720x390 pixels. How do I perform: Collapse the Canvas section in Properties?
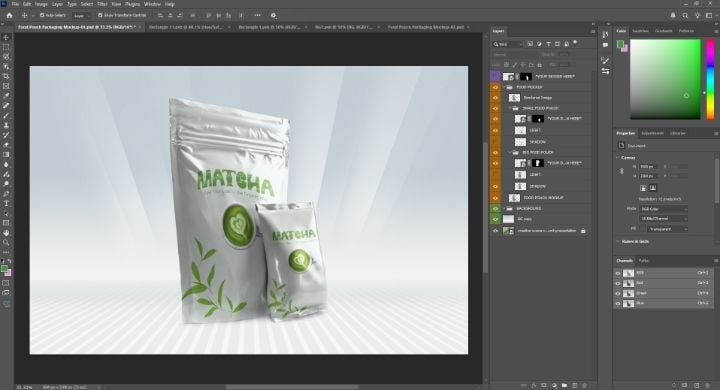point(618,158)
